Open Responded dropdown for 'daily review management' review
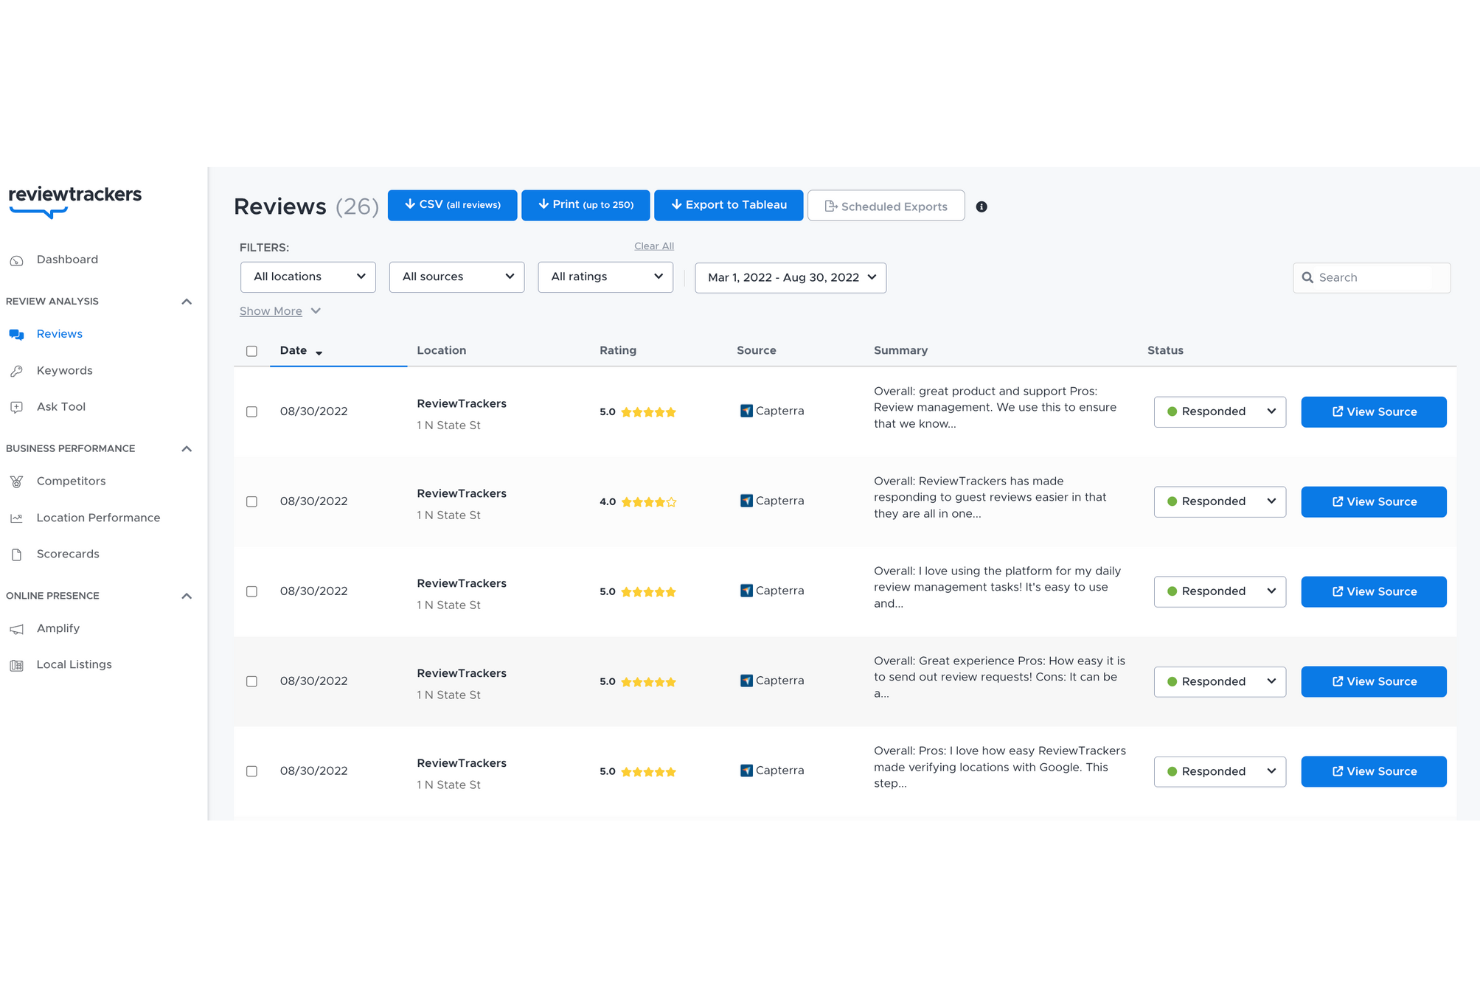Image resolution: width=1480 pixels, height=987 pixels. (x=1220, y=592)
